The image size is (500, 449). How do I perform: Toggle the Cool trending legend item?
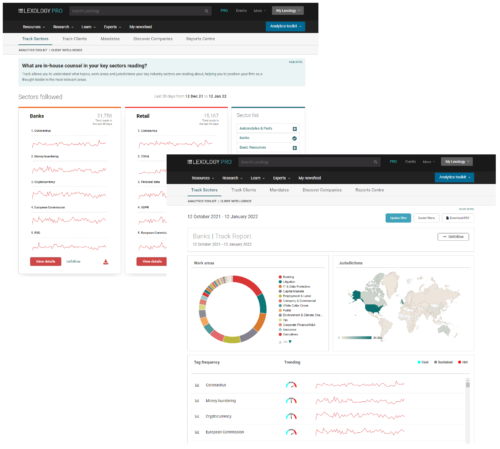point(423,362)
